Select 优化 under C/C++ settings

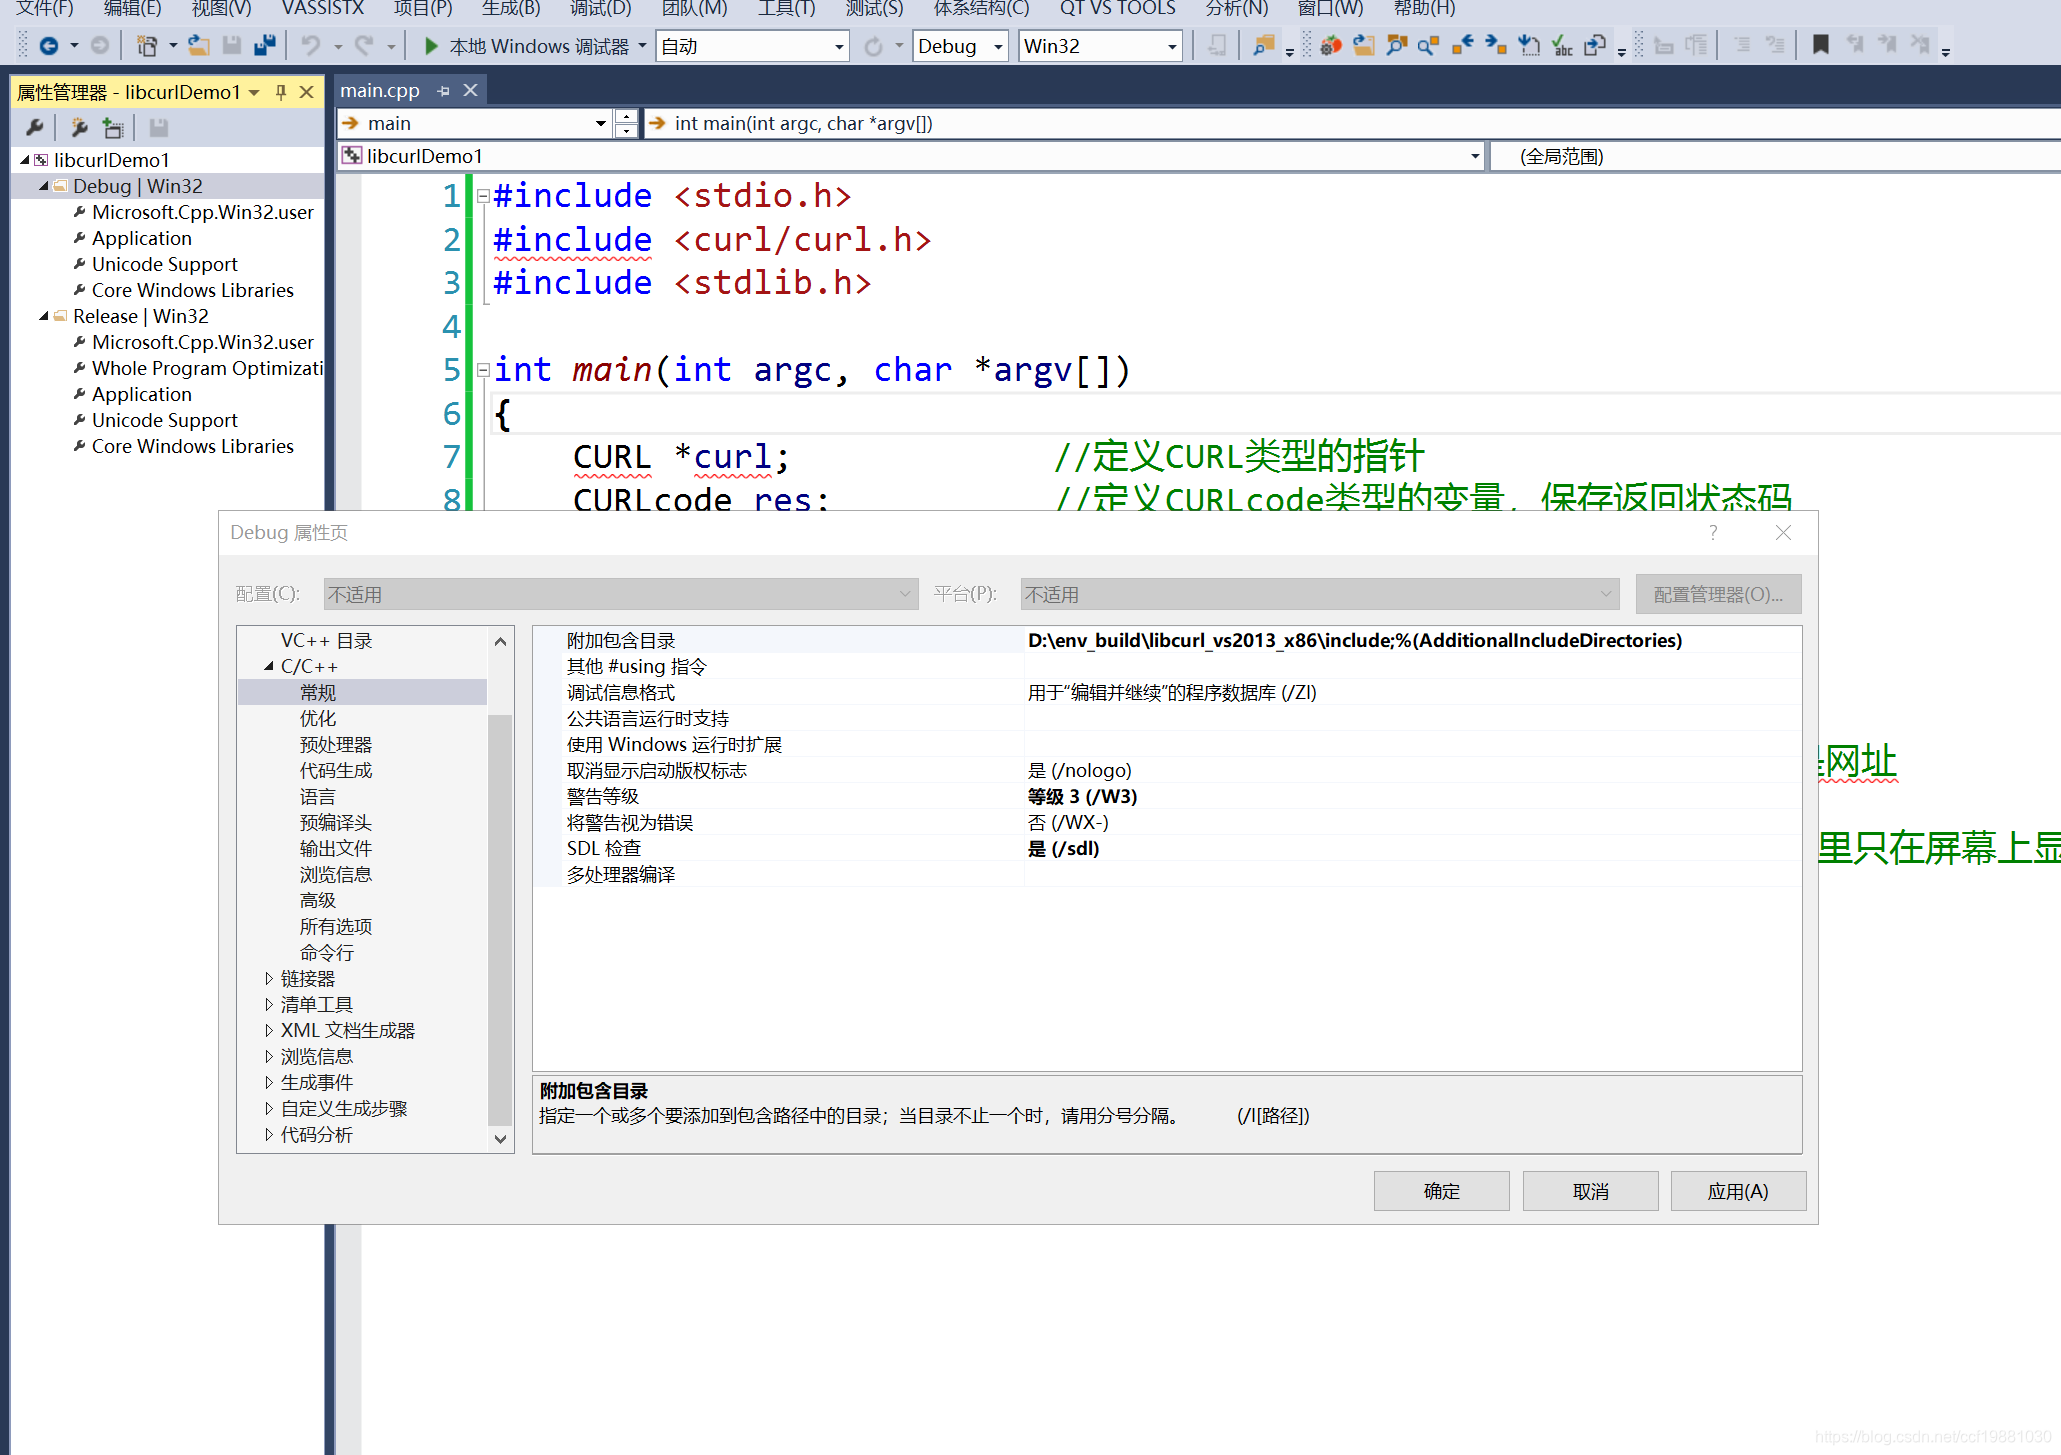(318, 718)
